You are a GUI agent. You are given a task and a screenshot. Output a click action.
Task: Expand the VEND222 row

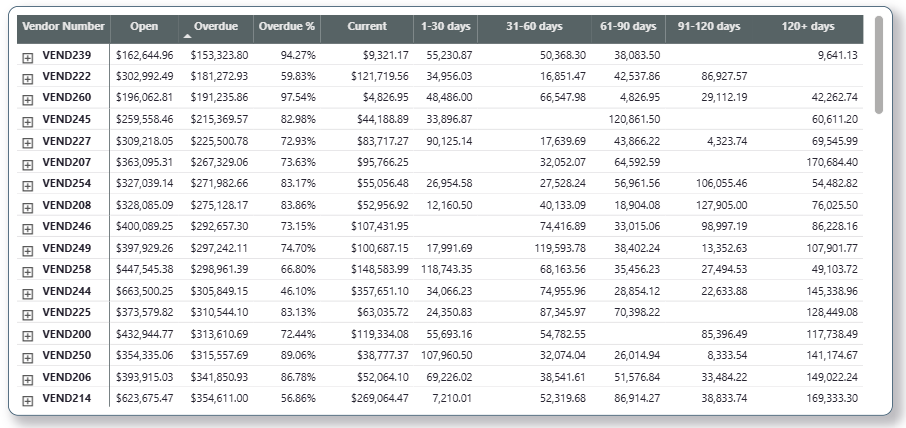27,79
